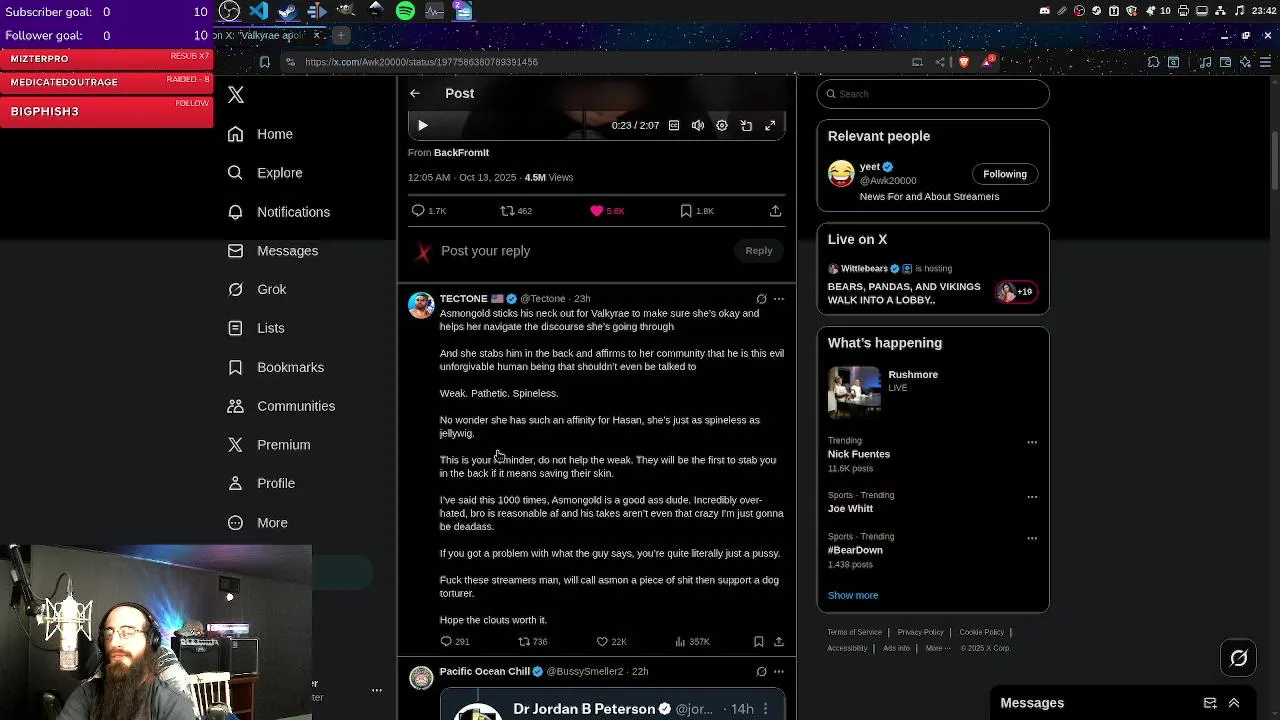Reply to TECTONE's post (291 replies)
Viewport: 1280px width, 720px height.
click(x=455, y=642)
